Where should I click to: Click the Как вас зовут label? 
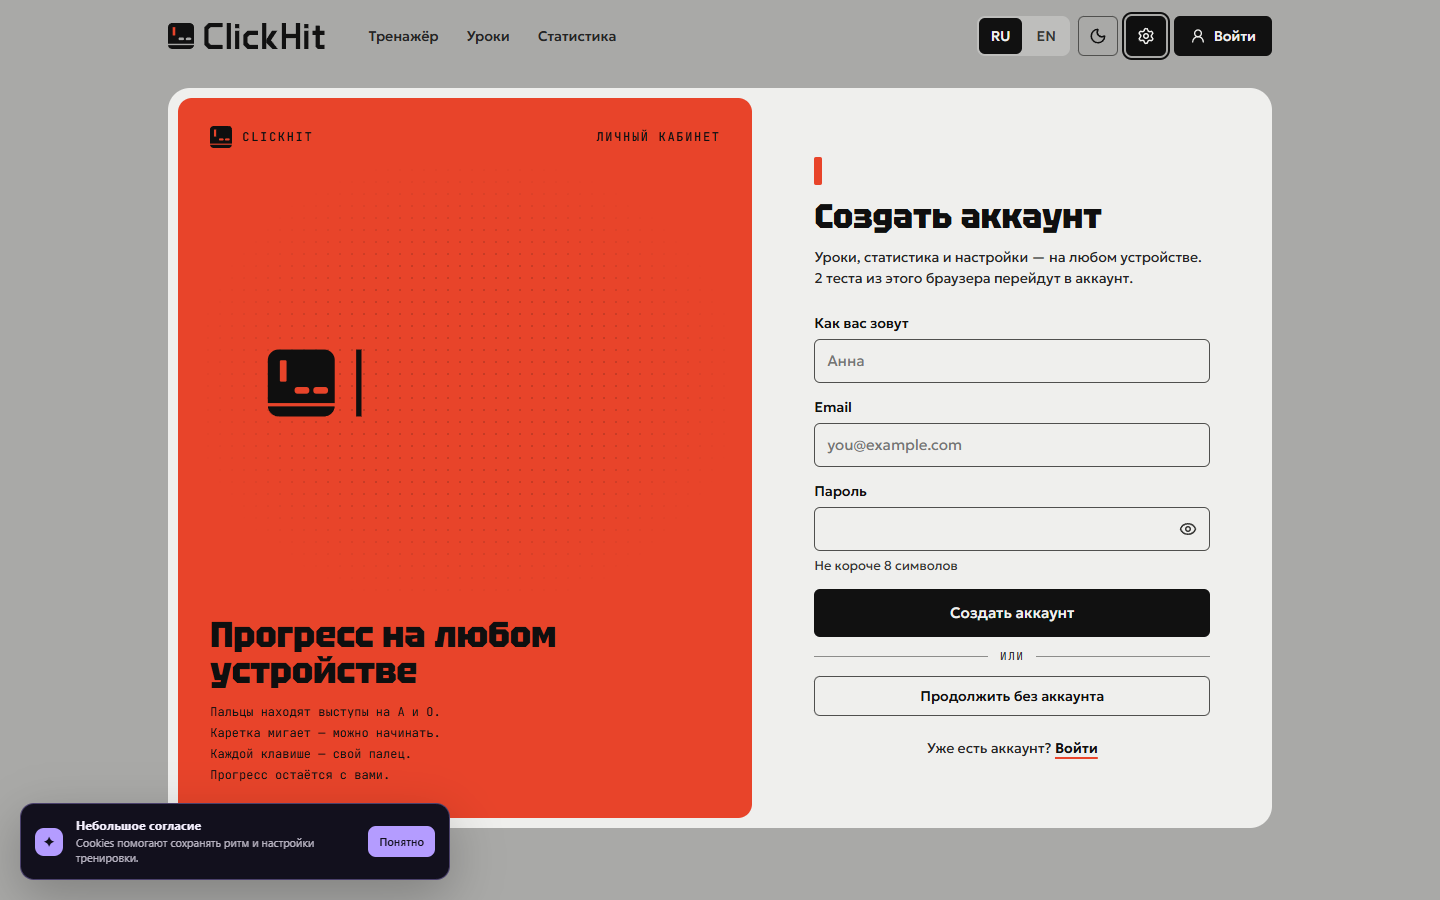(x=861, y=323)
